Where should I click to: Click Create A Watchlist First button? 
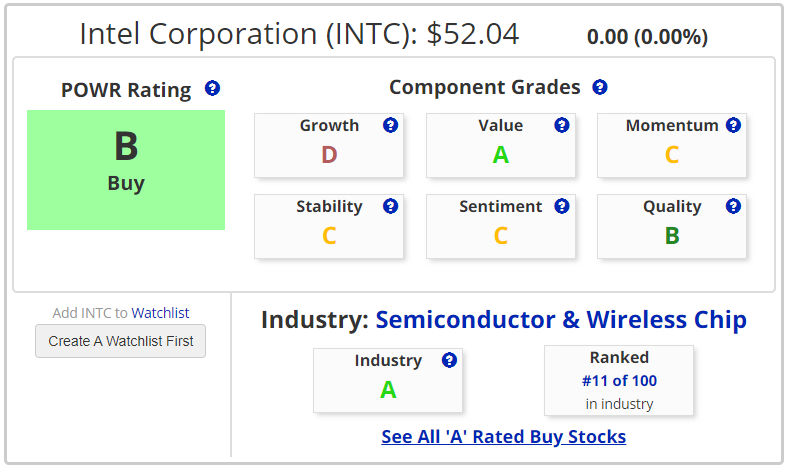120,341
